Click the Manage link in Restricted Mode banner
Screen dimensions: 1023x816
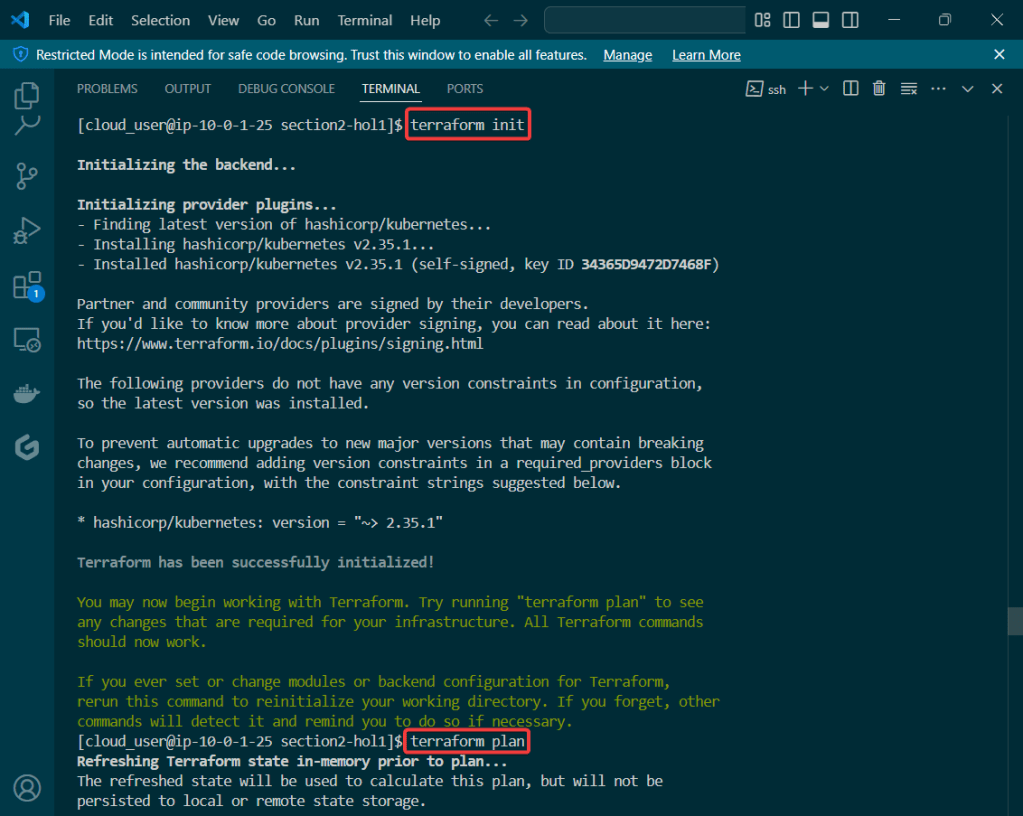pos(627,55)
